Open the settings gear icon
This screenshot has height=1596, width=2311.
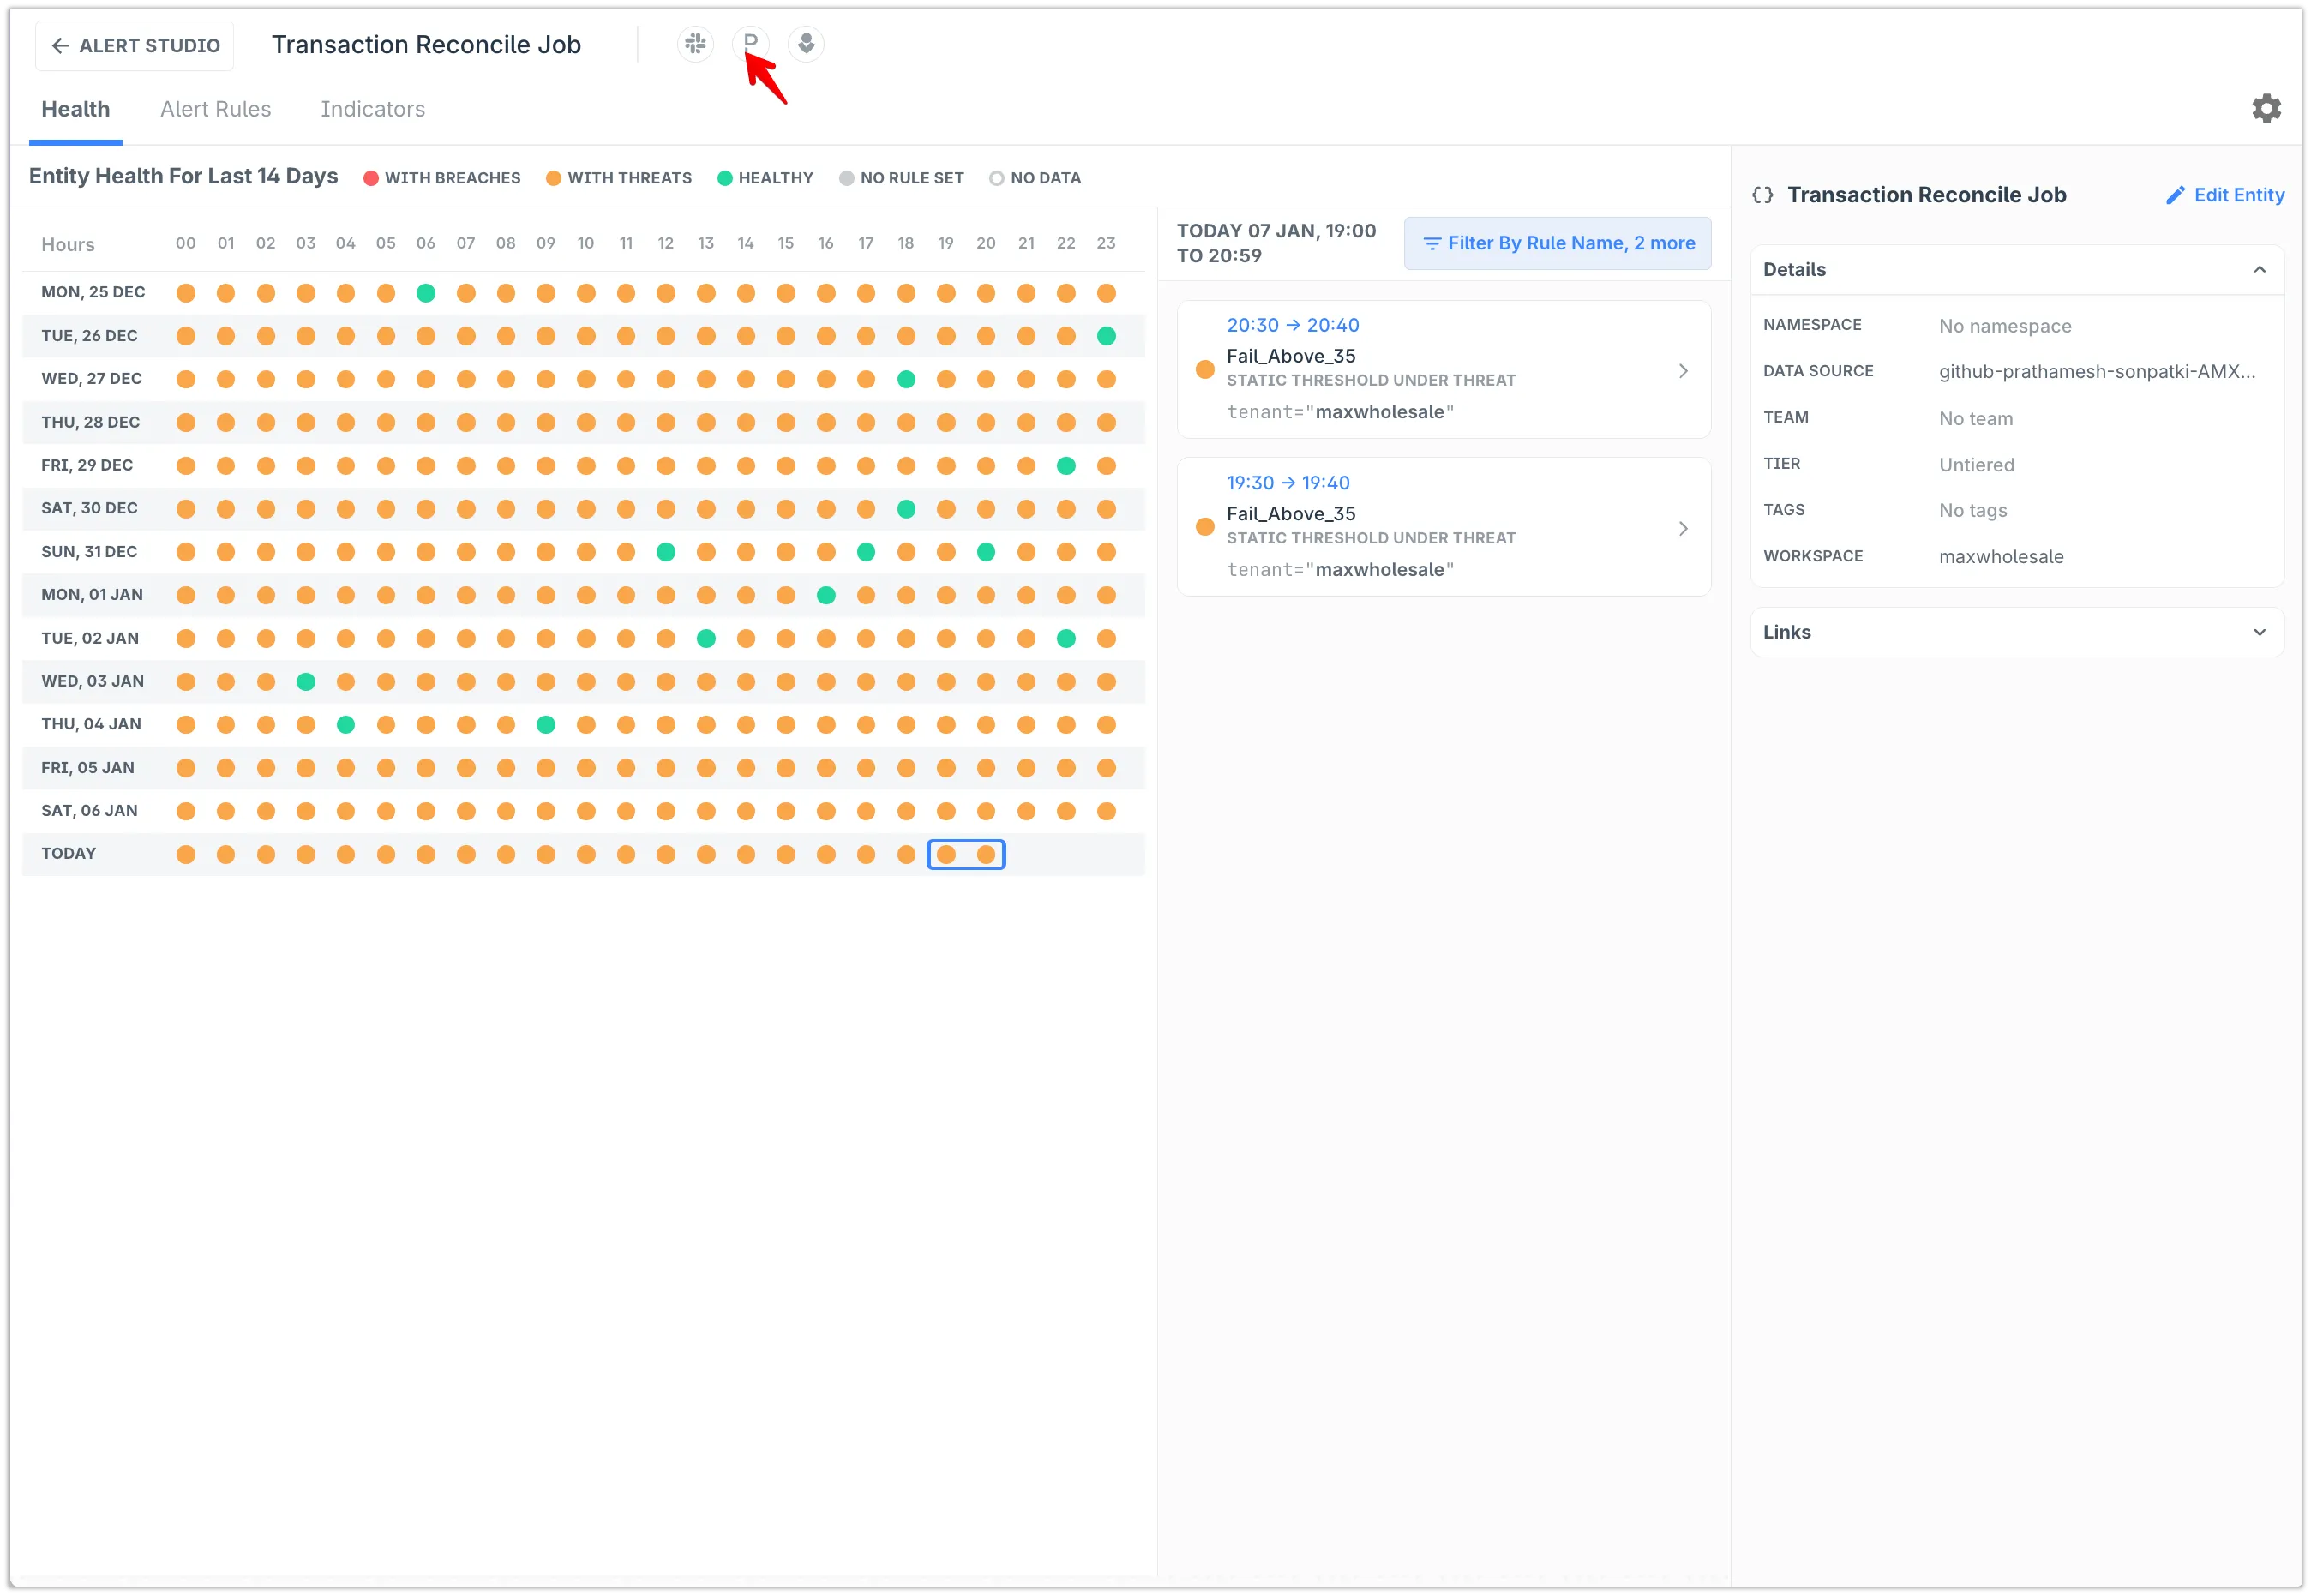coord(2266,108)
